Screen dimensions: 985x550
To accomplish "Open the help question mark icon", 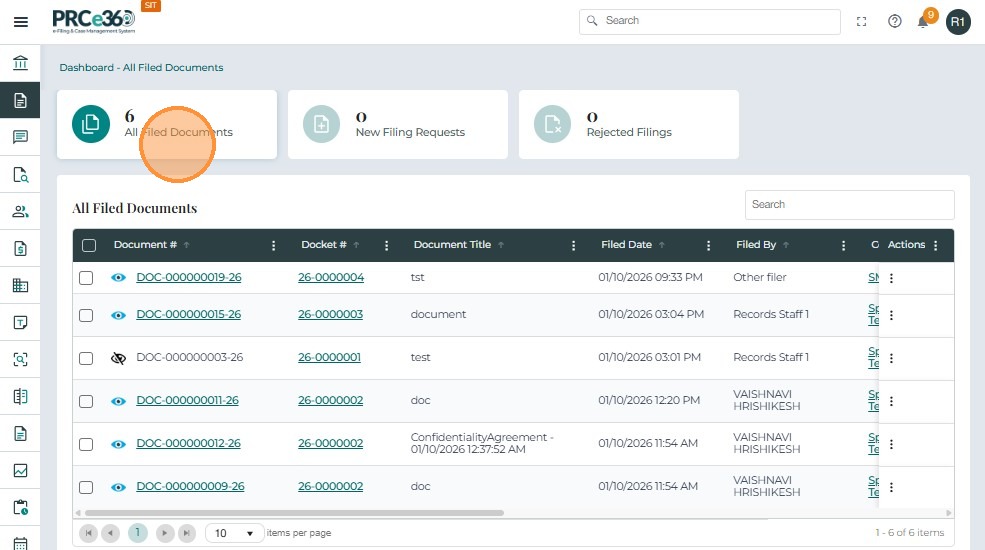I will 895,21.
